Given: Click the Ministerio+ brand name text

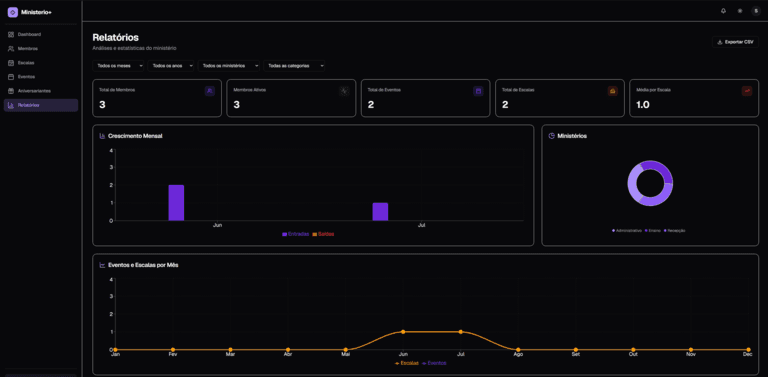Looking at the screenshot, I should pyautogui.click(x=36, y=12).
